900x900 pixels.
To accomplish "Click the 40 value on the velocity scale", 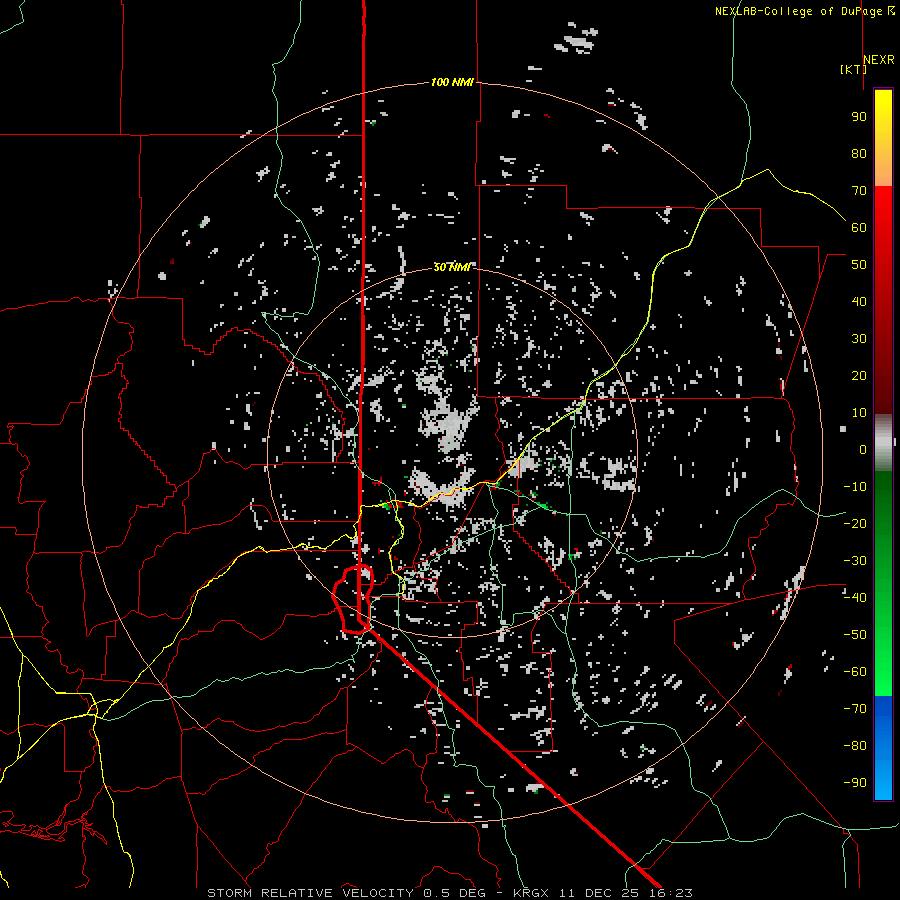I will tap(859, 301).
